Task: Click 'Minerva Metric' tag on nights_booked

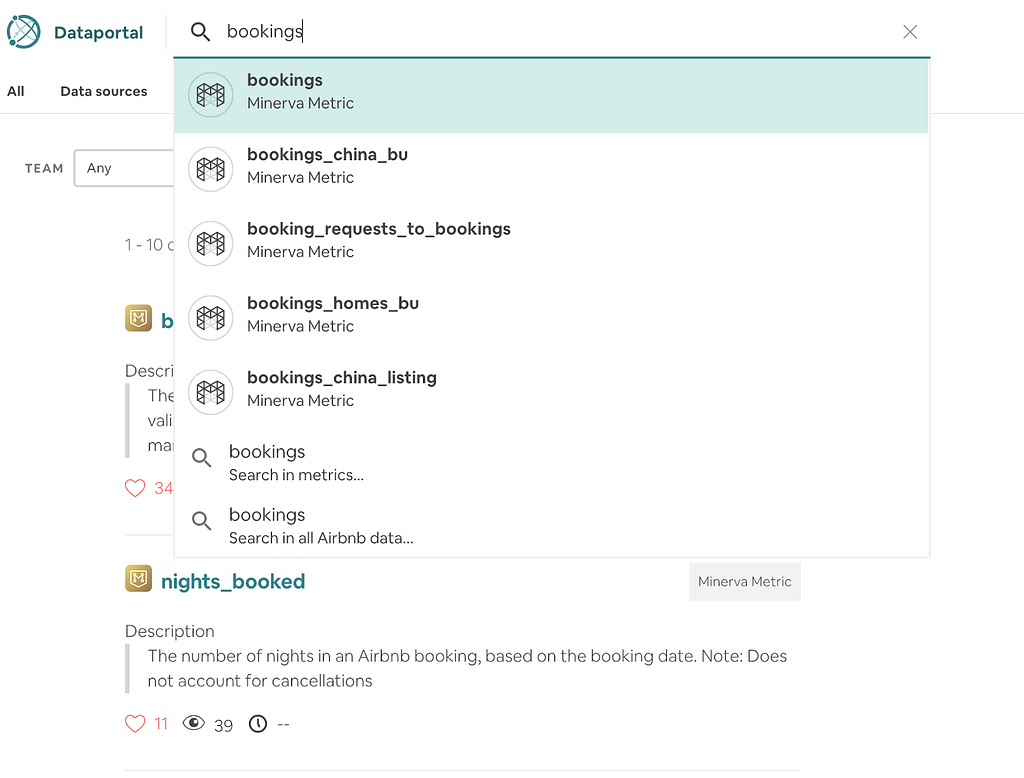Action: tap(744, 581)
